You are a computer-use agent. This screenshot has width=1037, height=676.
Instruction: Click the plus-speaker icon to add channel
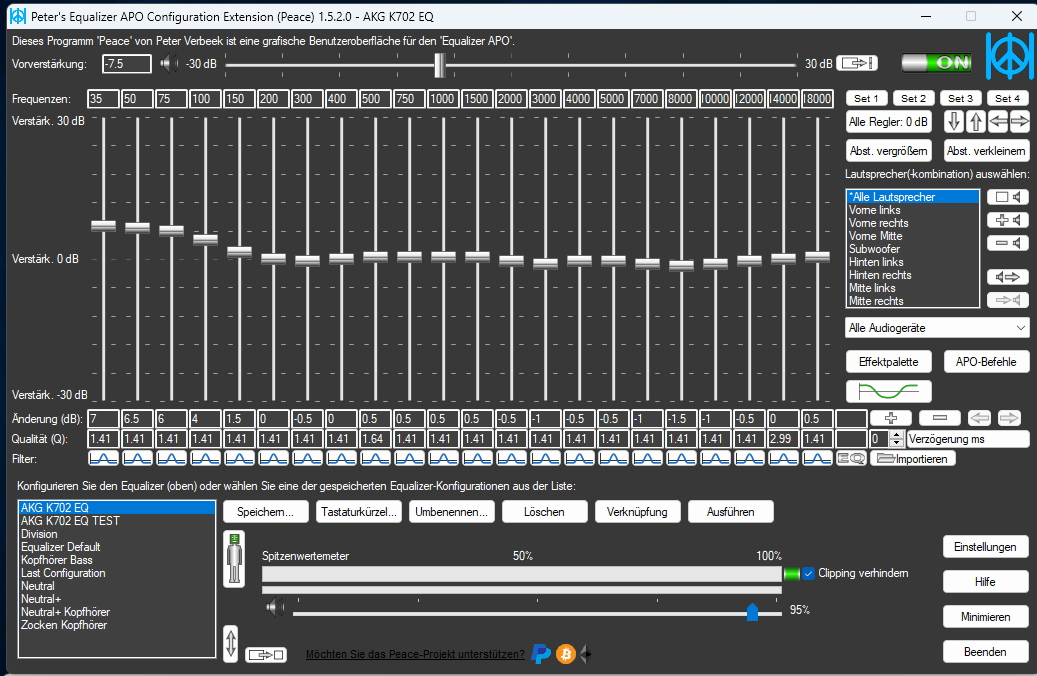pyautogui.click(x=1010, y=220)
